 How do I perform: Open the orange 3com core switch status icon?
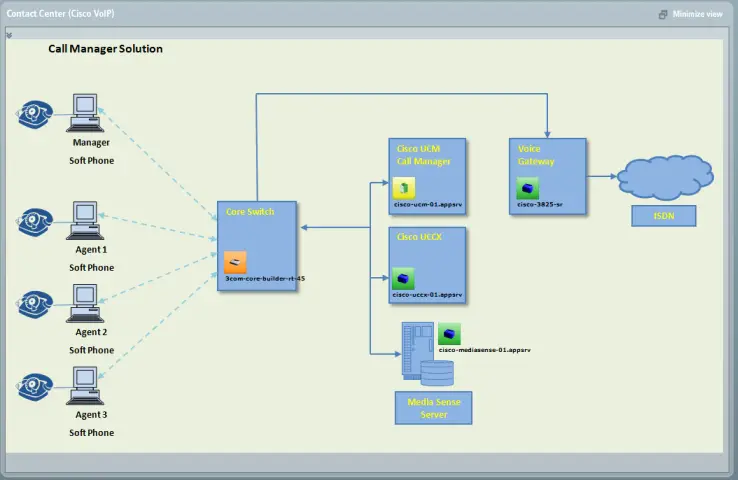(x=235, y=262)
